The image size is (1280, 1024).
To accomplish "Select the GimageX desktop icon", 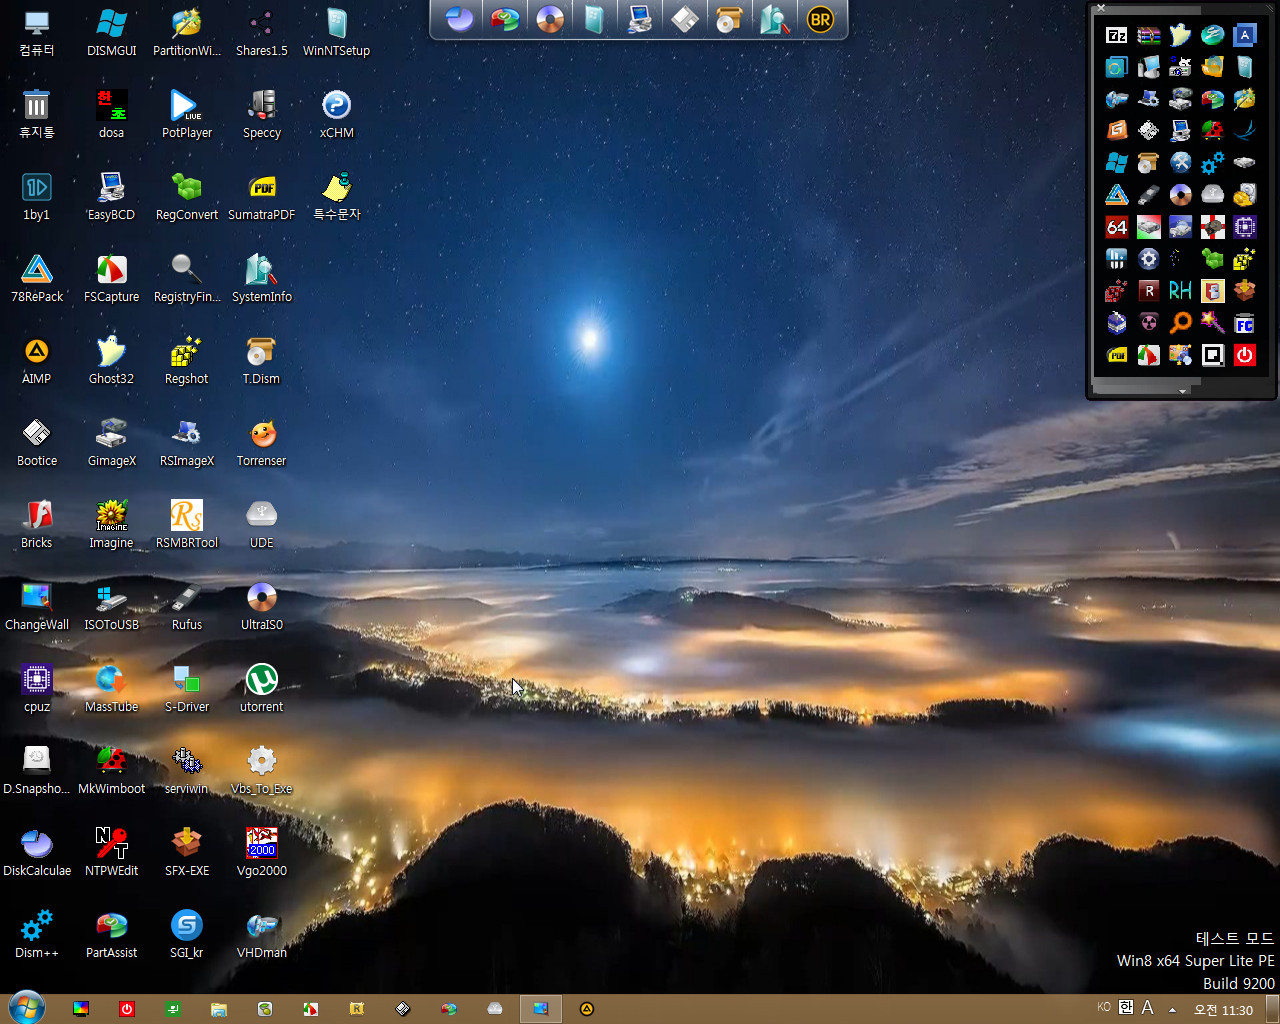I will pos(111,443).
